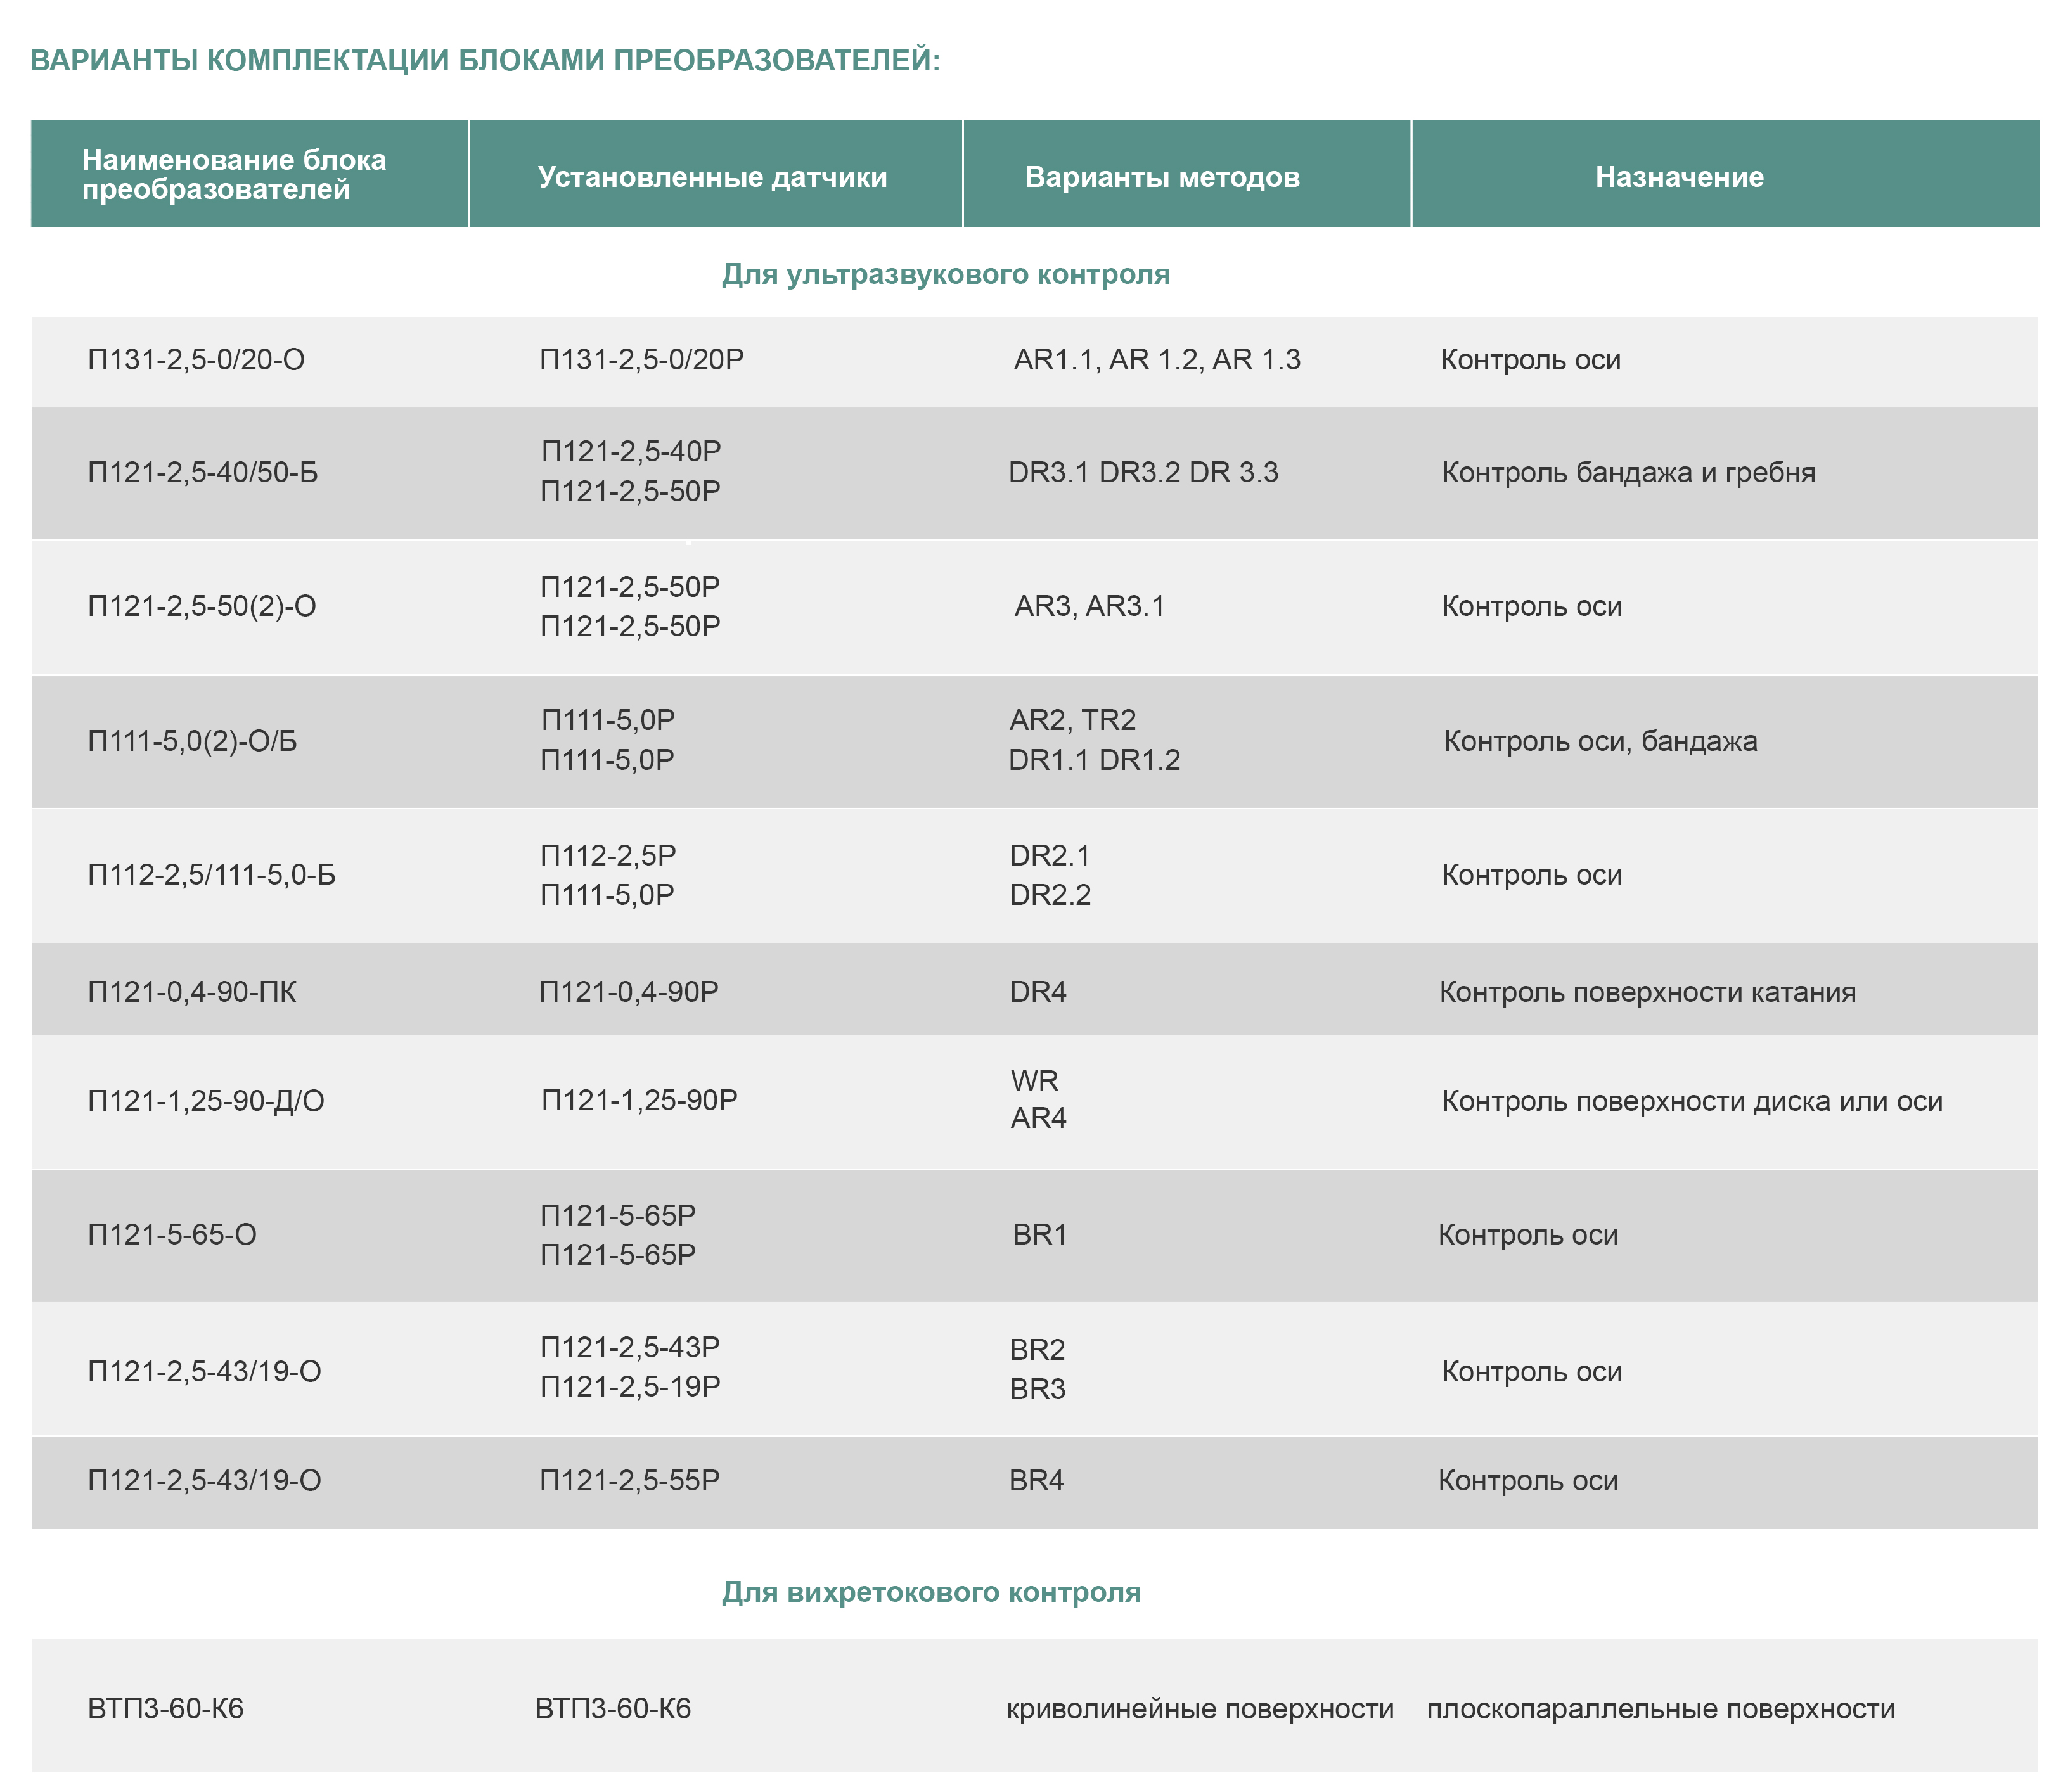Viewport: 2063px width, 1792px height.
Task: Click the section title Для вихретокового контроля
Action: click(x=931, y=1592)
